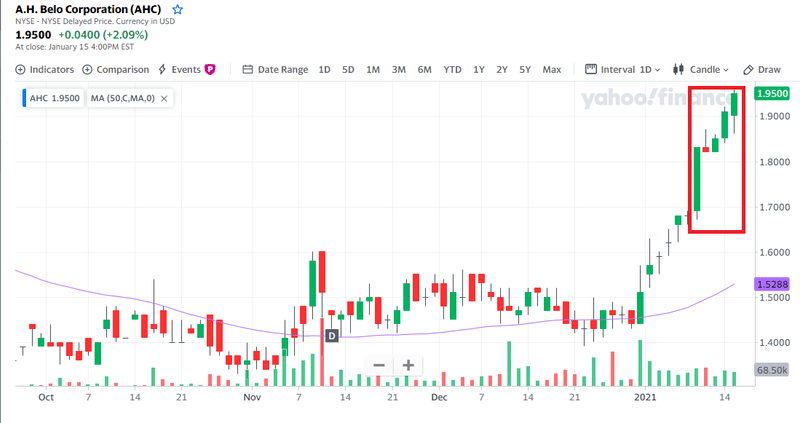Click the MA (50,C,MA,0) legend label

point(122,98)
